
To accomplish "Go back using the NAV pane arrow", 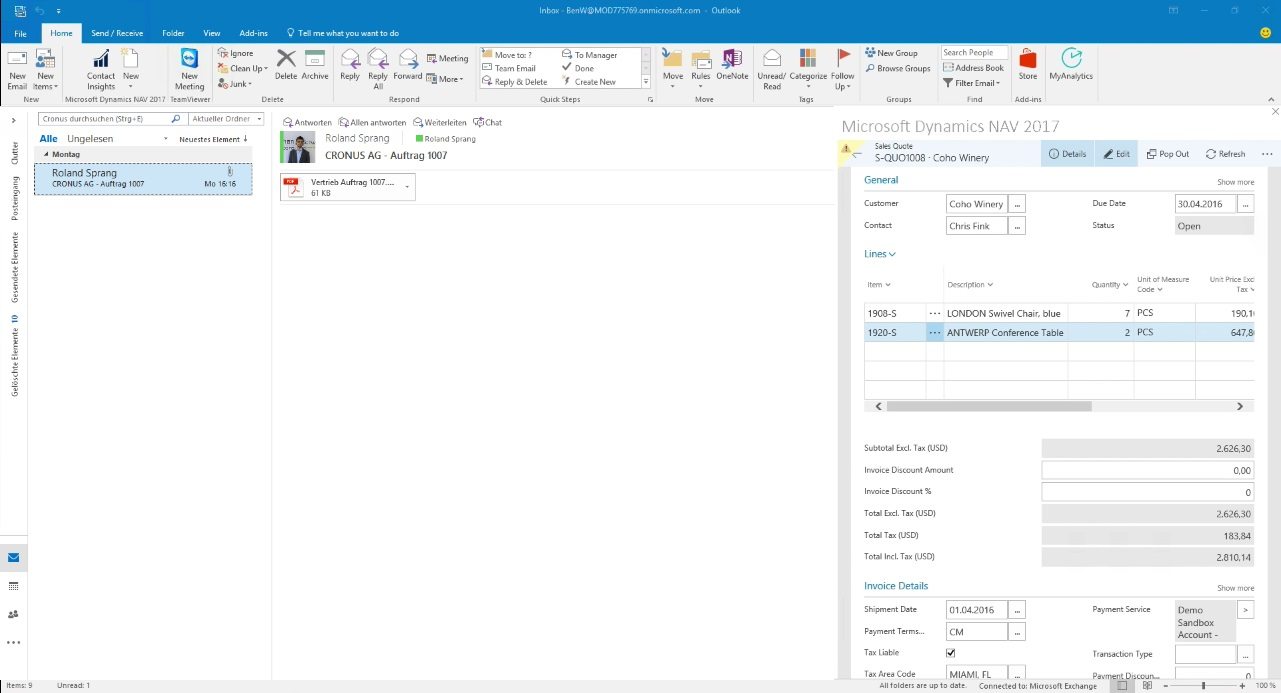I will click(x=856, y=154).
